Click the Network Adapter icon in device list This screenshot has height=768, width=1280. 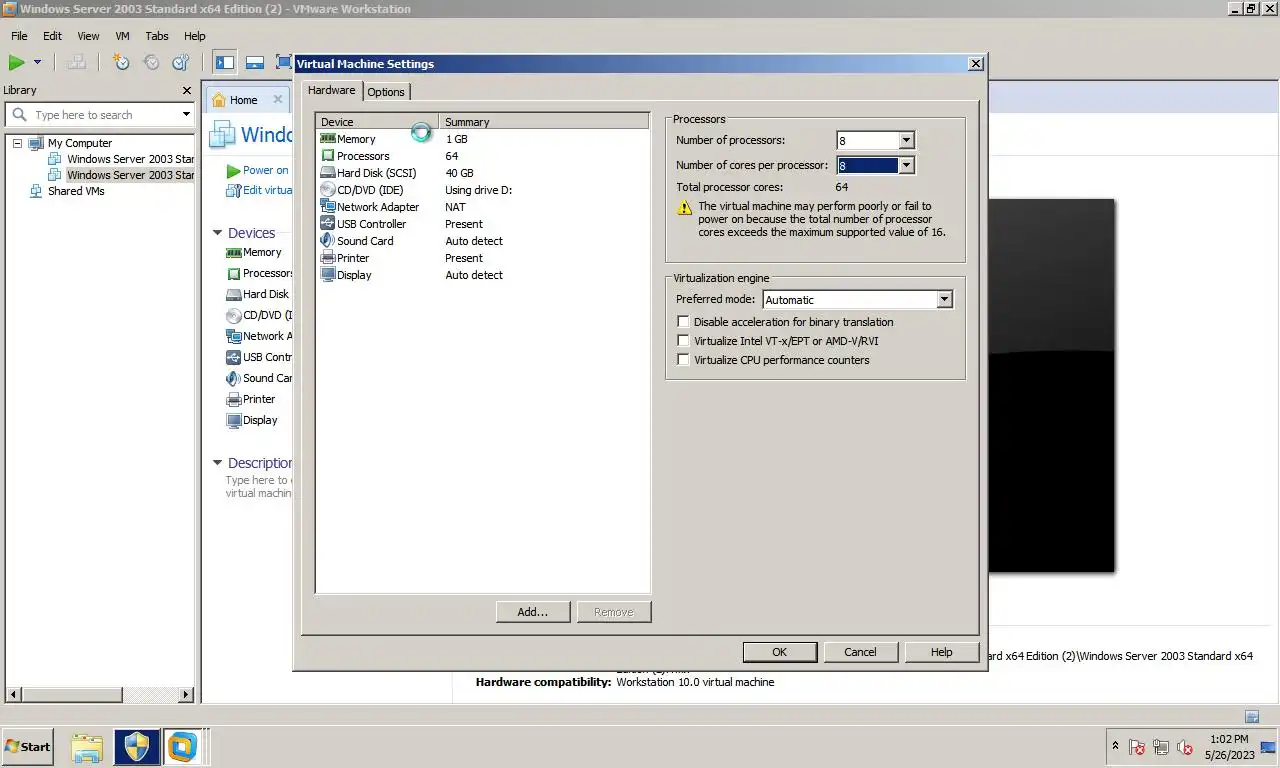click(328, 207)
